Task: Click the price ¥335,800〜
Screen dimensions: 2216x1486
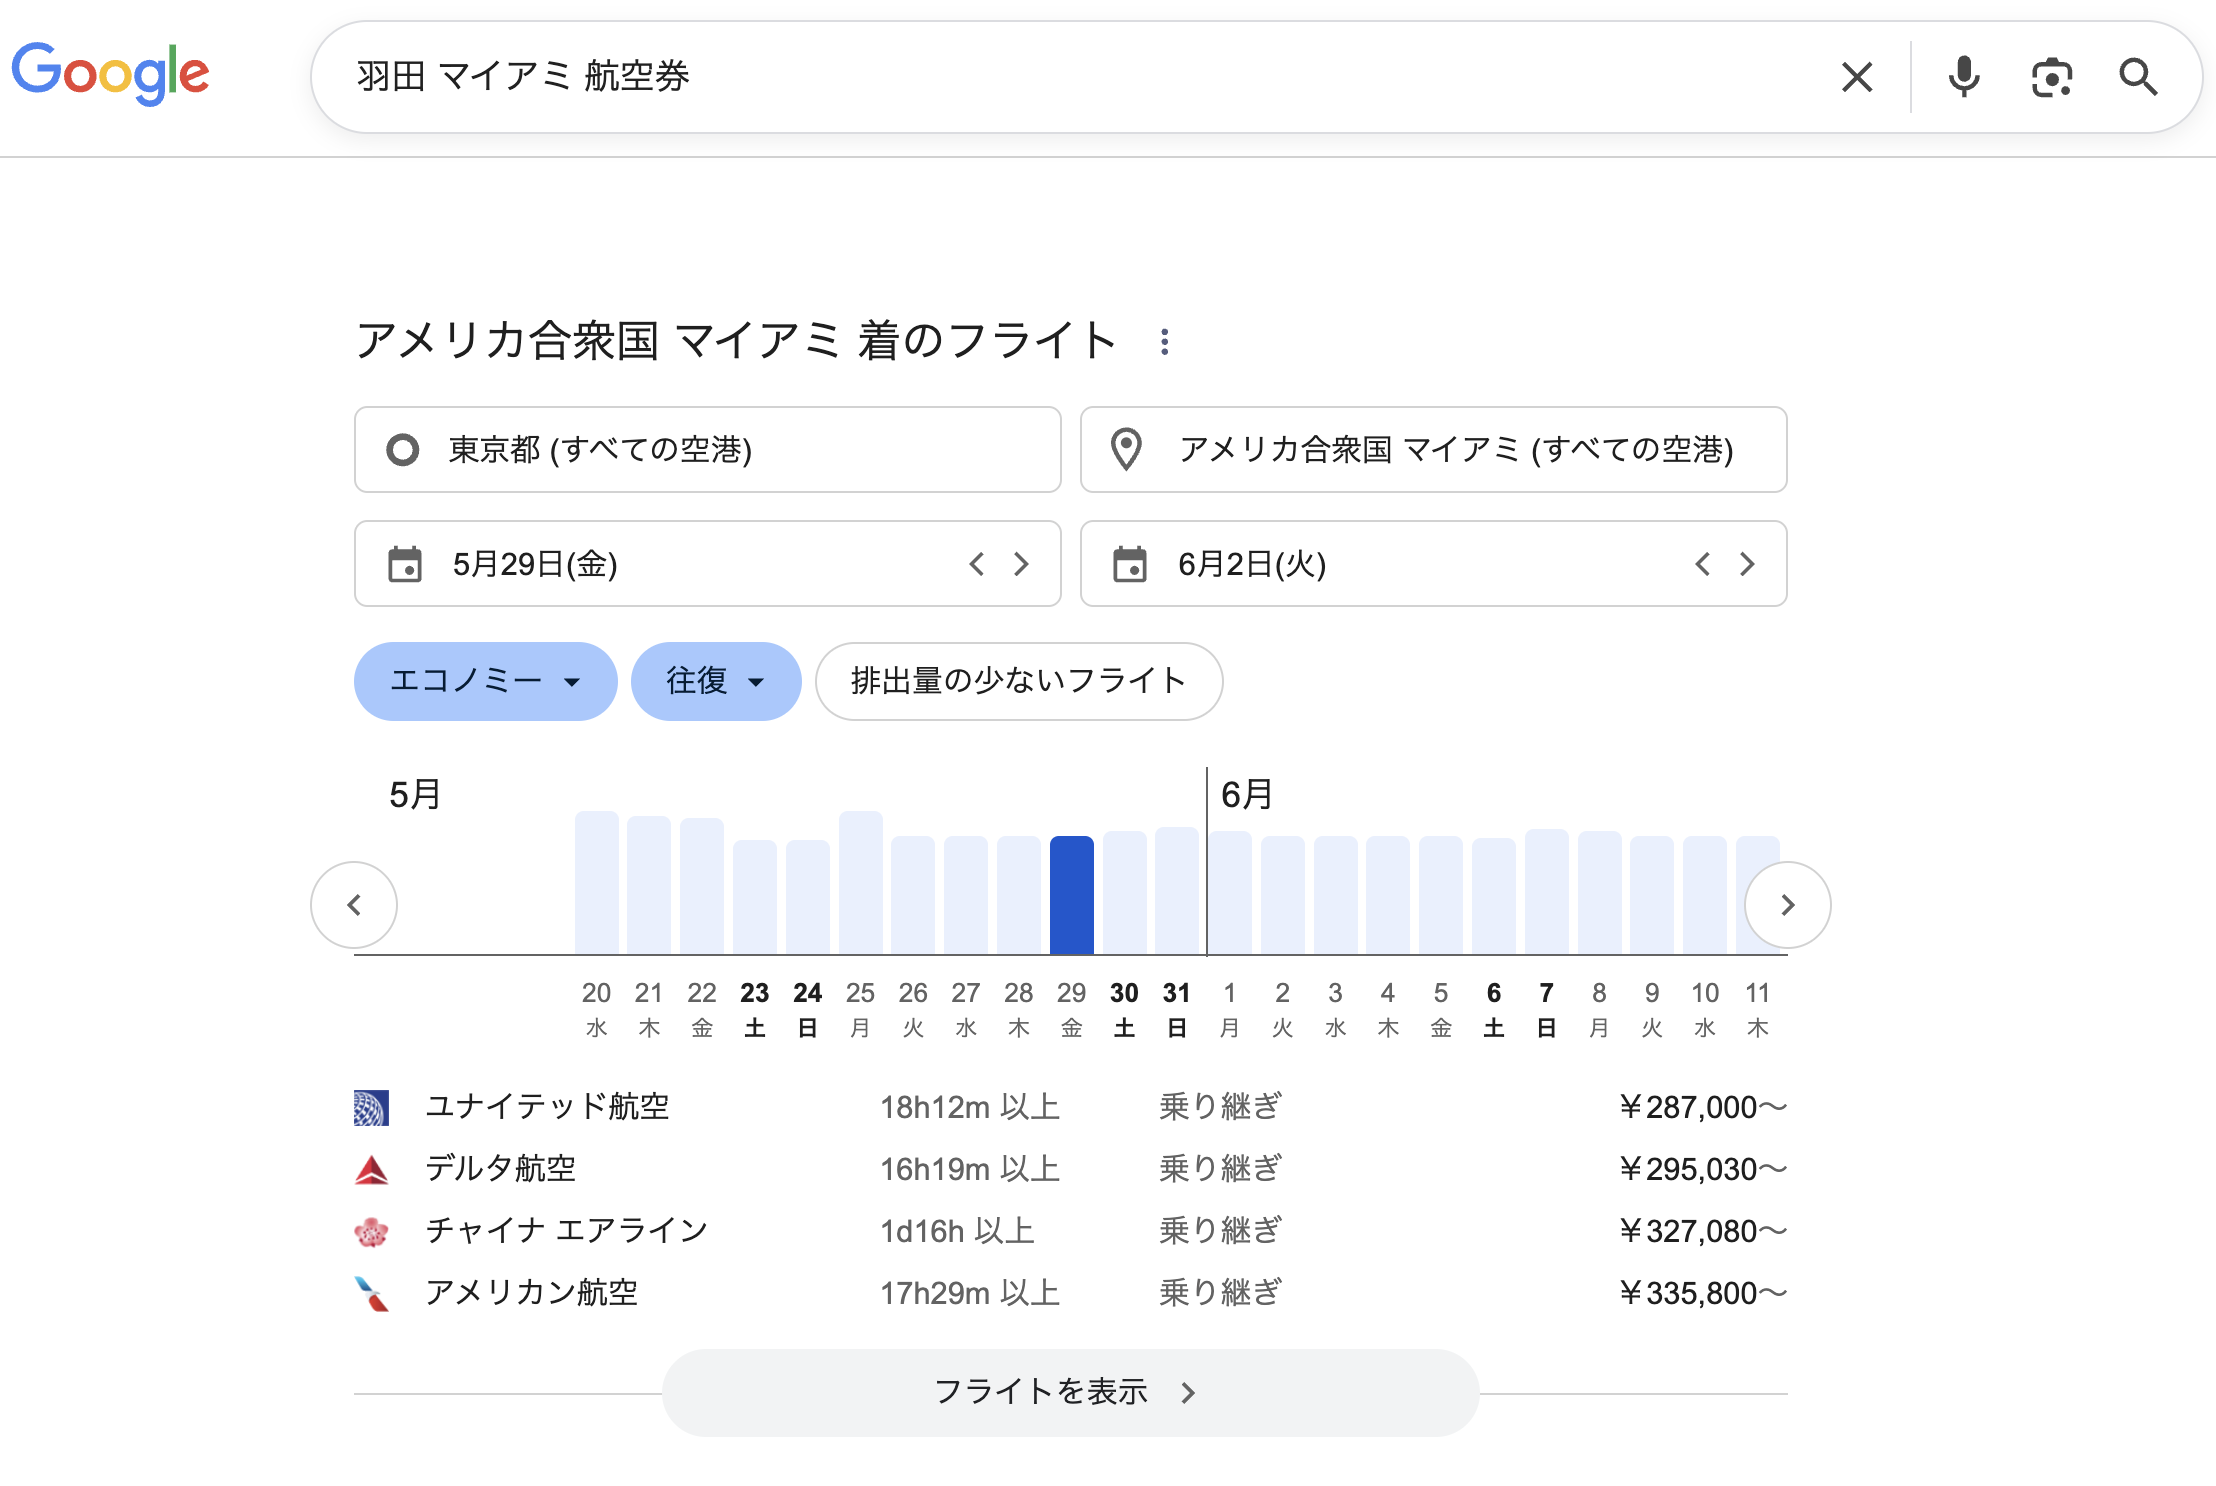Action: point(1703,1294)
